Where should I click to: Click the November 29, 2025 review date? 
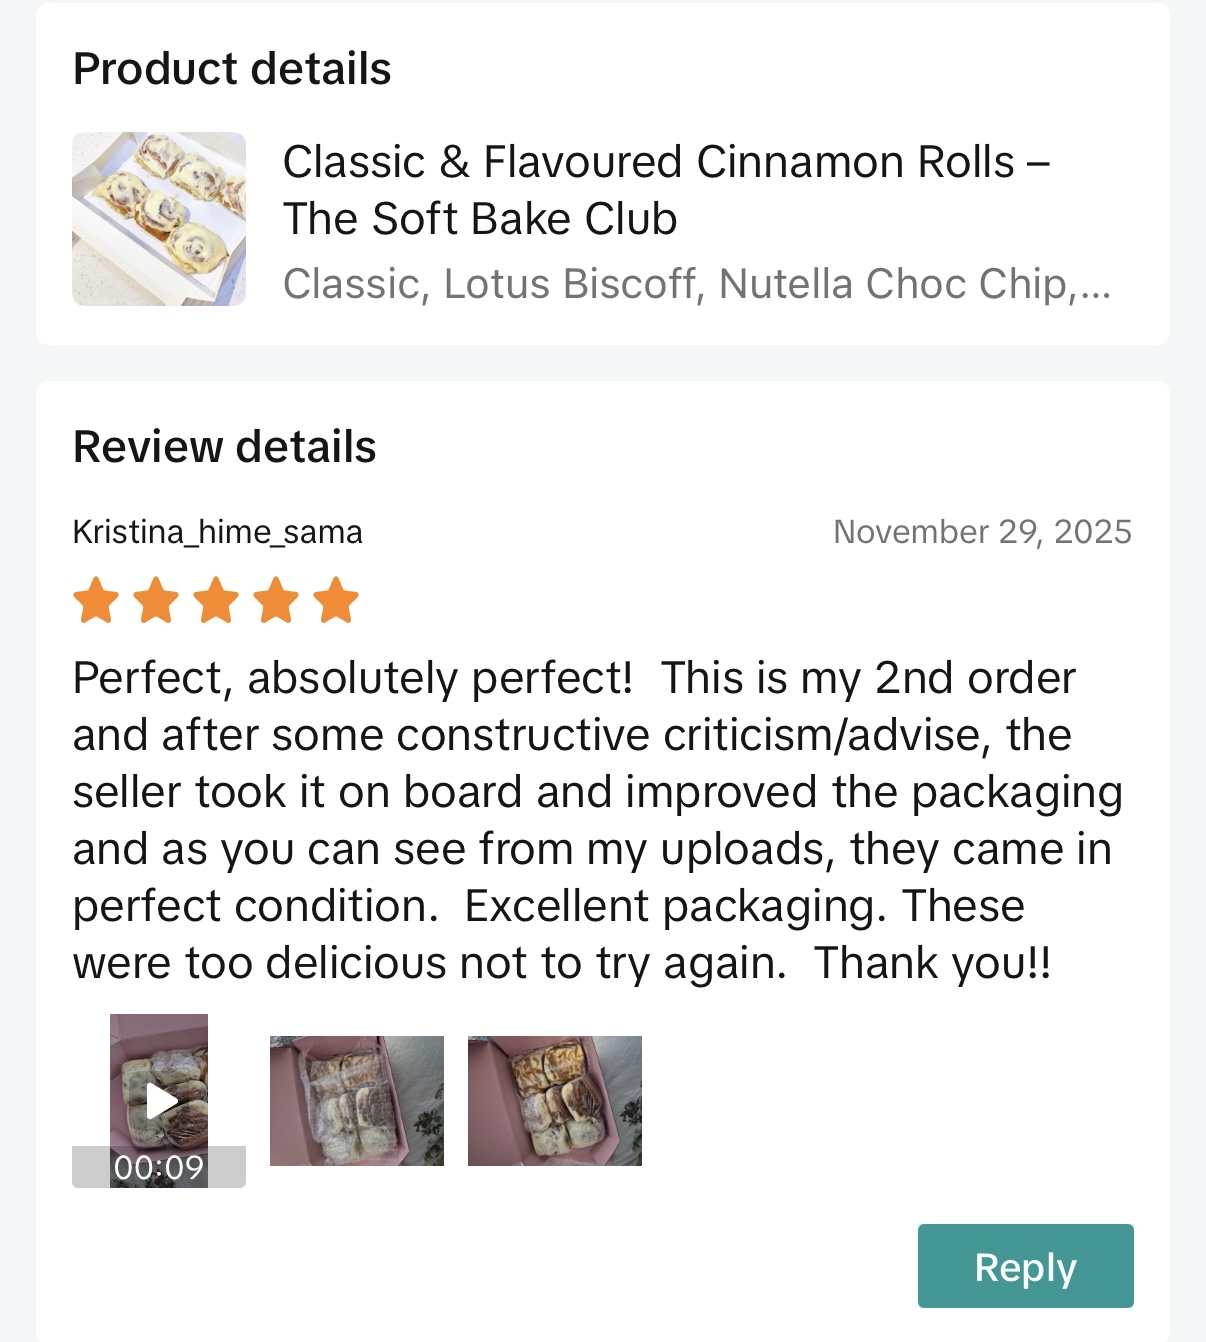(x=982, y=532)
